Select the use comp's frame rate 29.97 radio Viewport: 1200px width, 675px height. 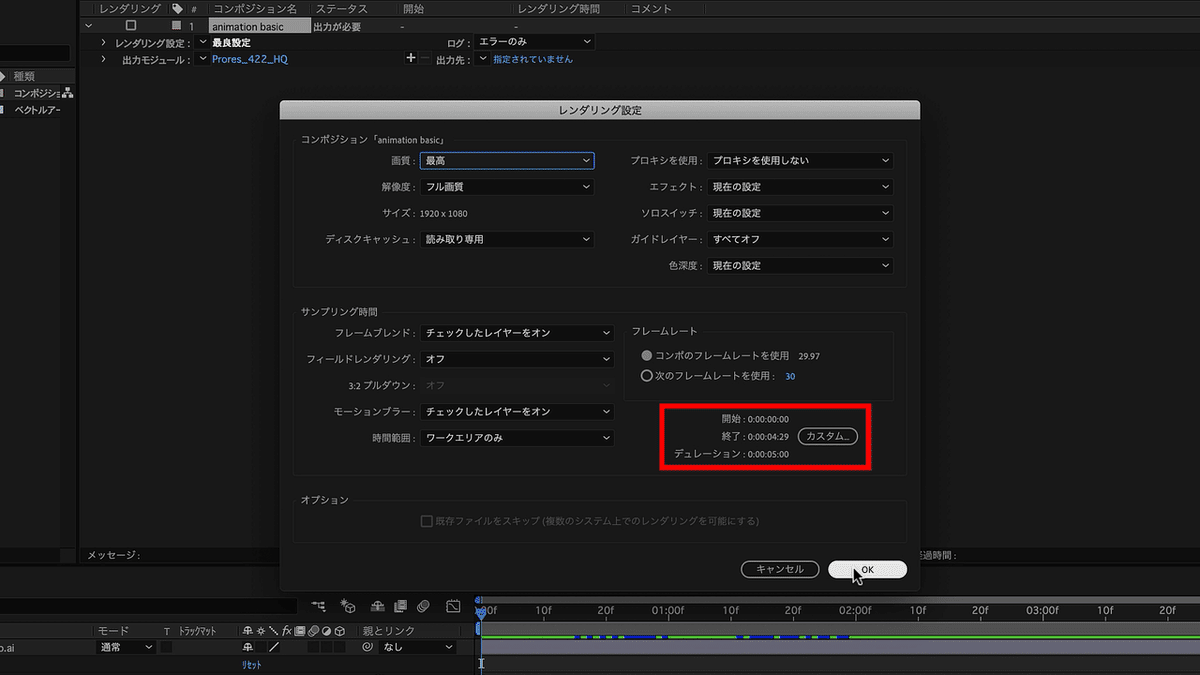click(x=646, y=355)
